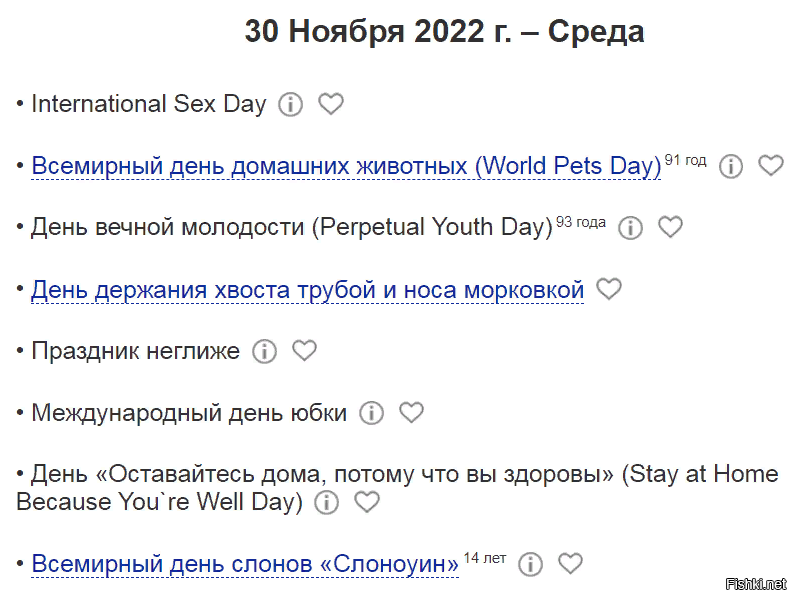Open info for World Pets Day
Screen dimensions: 792x596
tap(731, 166)
